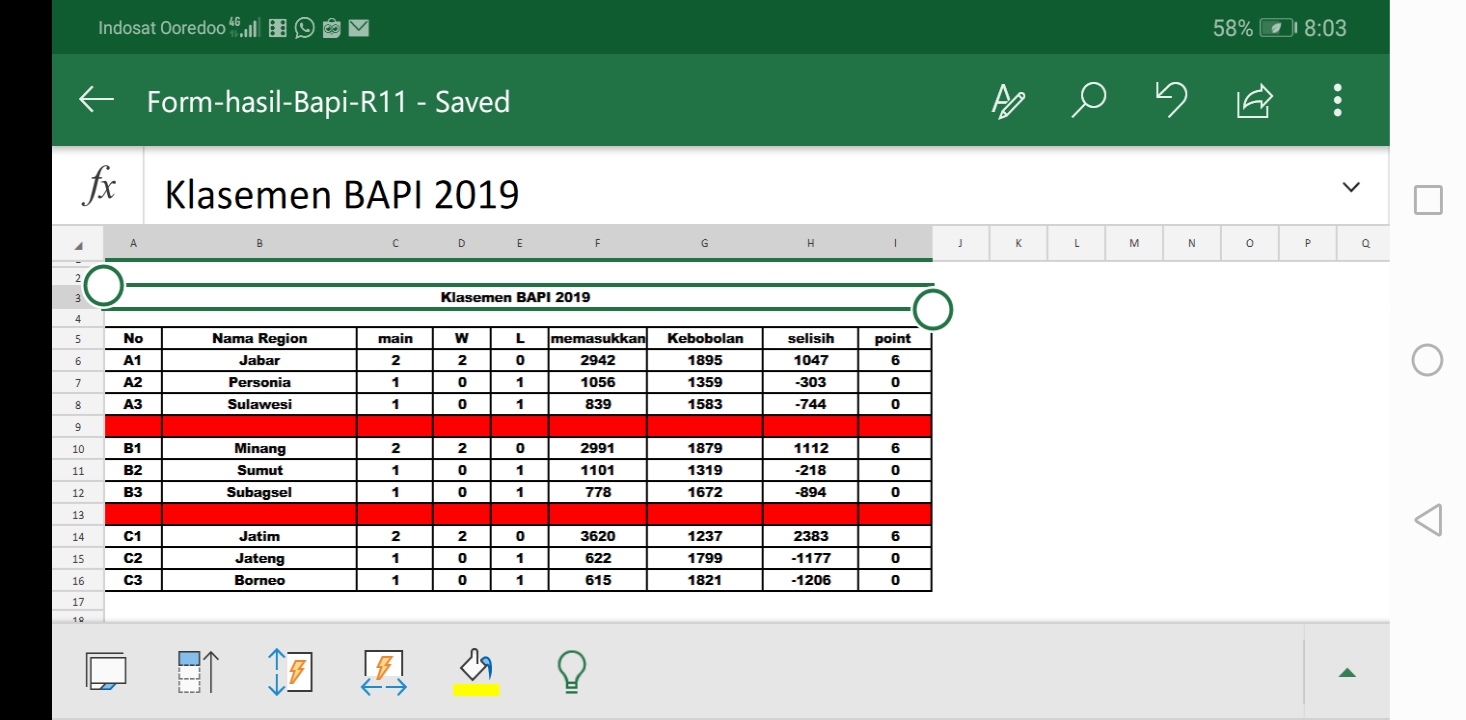Select column Q header
Viewport: 1466px width, 720px height.
point(1365,243)
